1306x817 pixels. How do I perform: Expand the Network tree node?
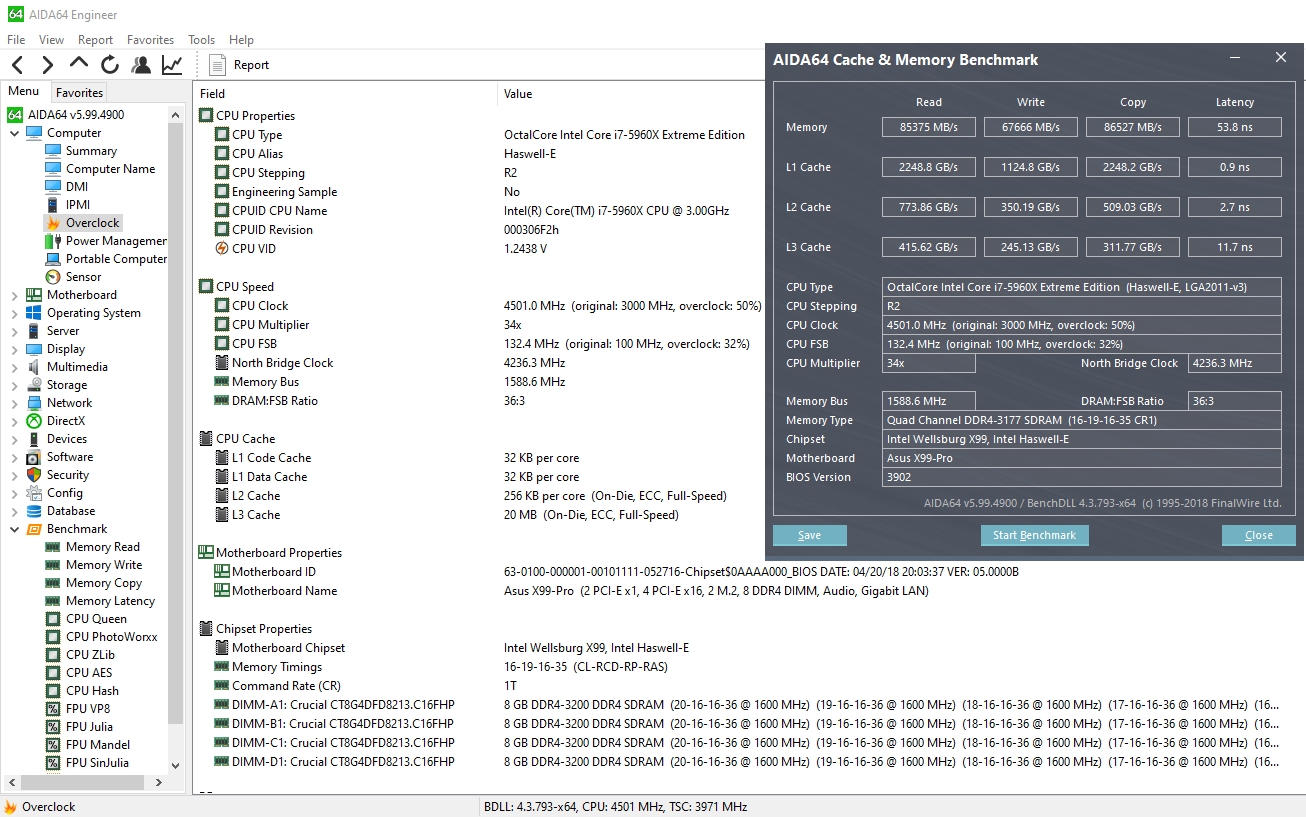[15, 403]
